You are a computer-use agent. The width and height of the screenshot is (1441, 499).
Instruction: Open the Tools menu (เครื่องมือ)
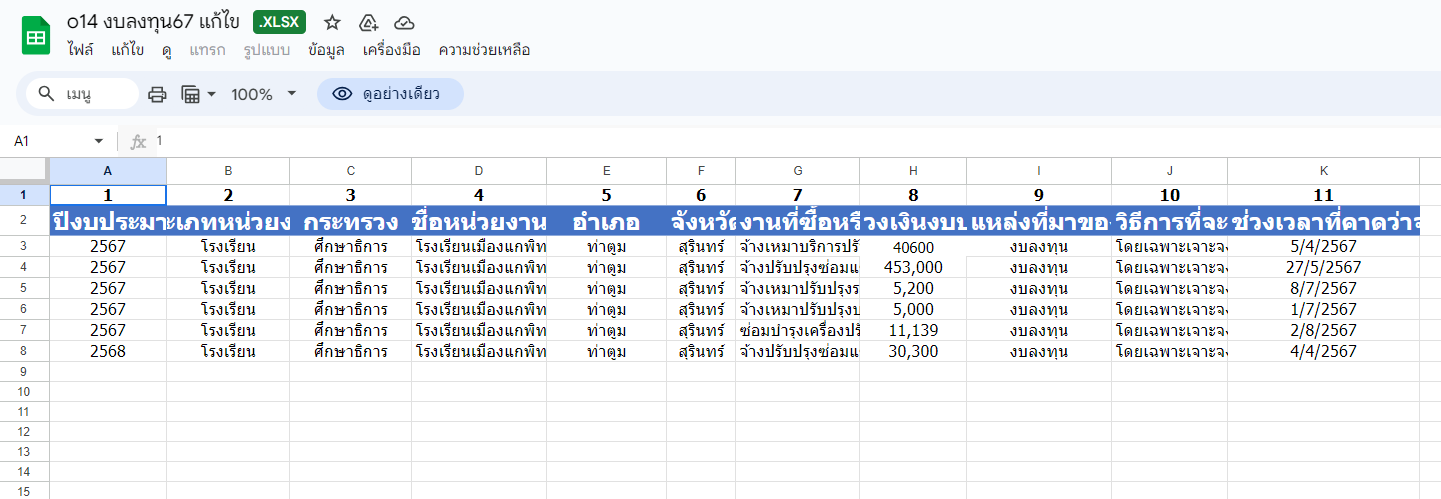point(392,50)
